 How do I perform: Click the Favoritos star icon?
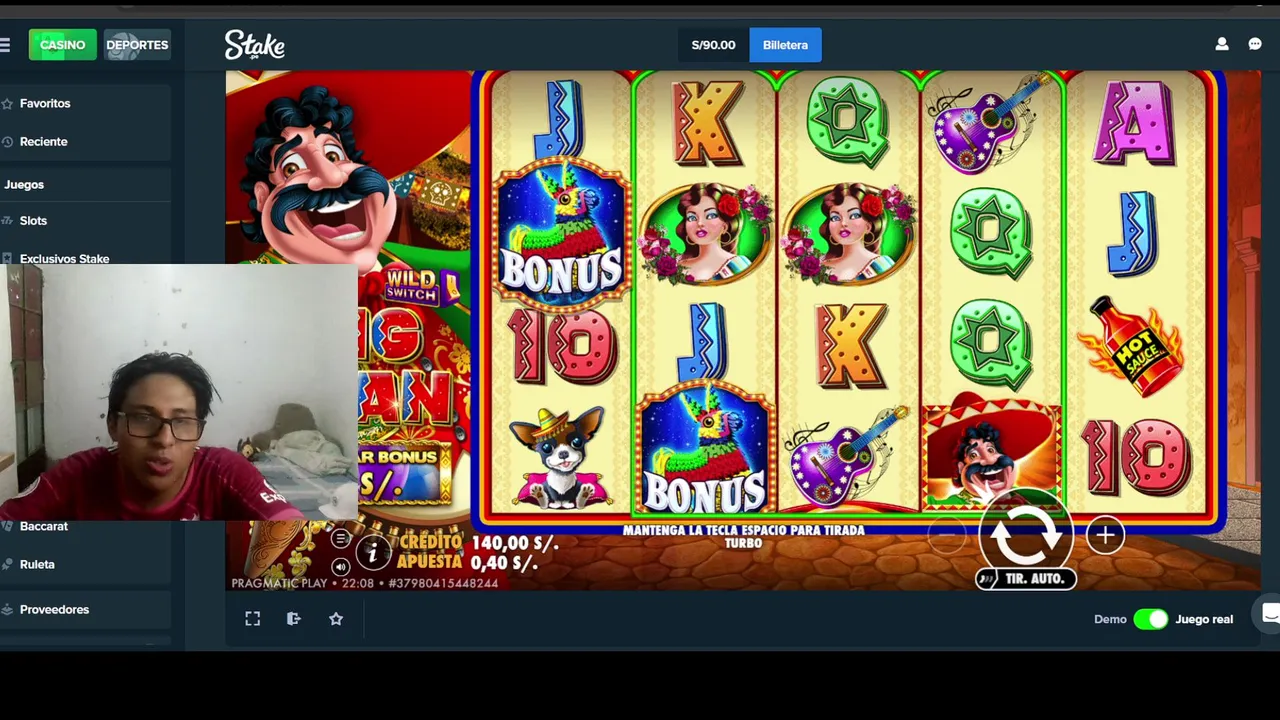click(6, 103)
